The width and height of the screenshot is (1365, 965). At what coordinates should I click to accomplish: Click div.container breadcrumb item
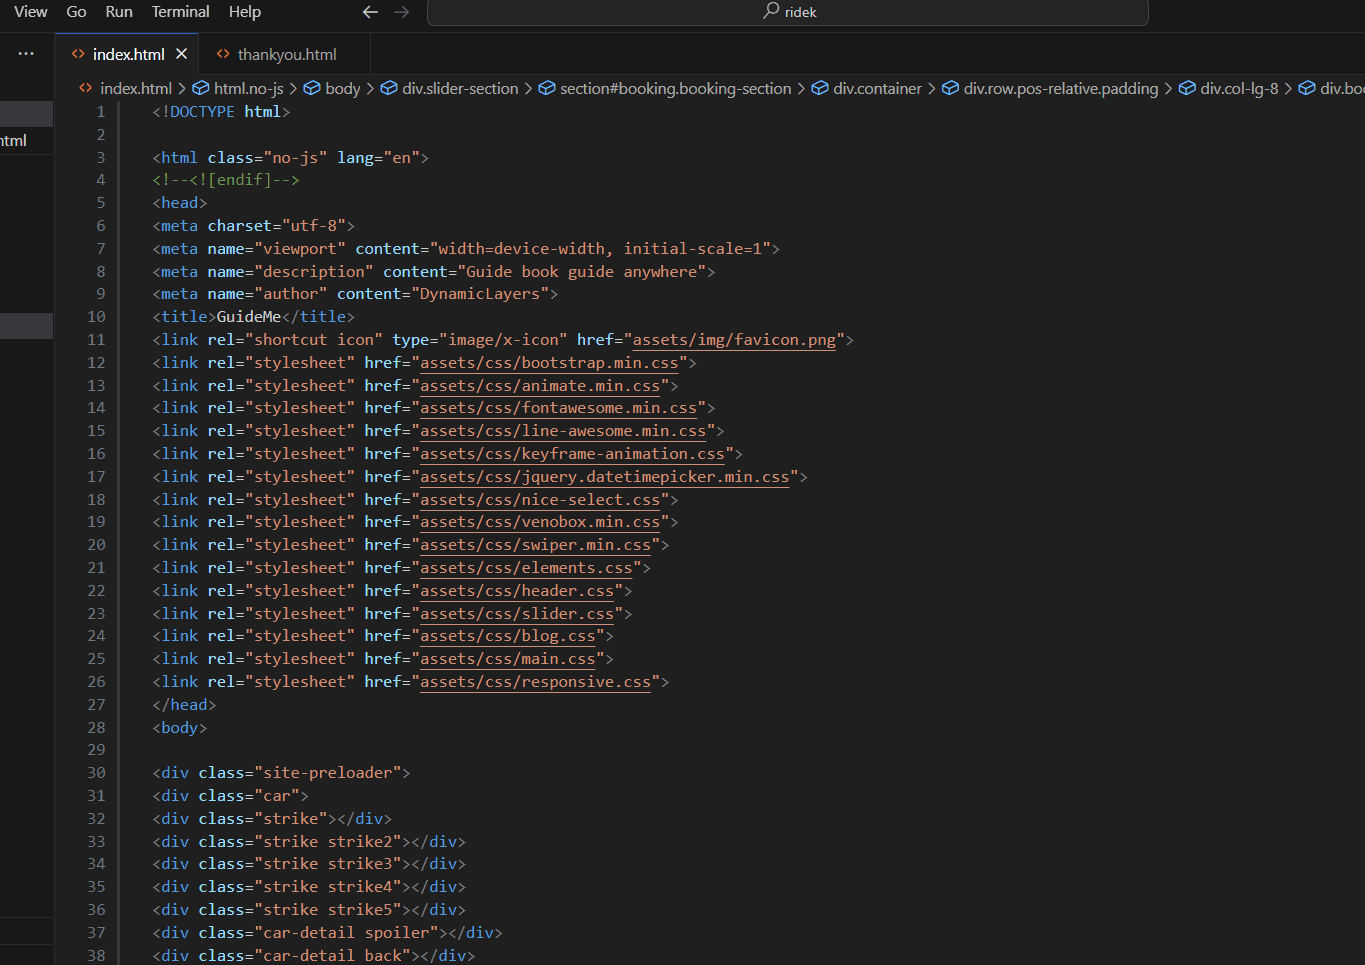(877, 89)
